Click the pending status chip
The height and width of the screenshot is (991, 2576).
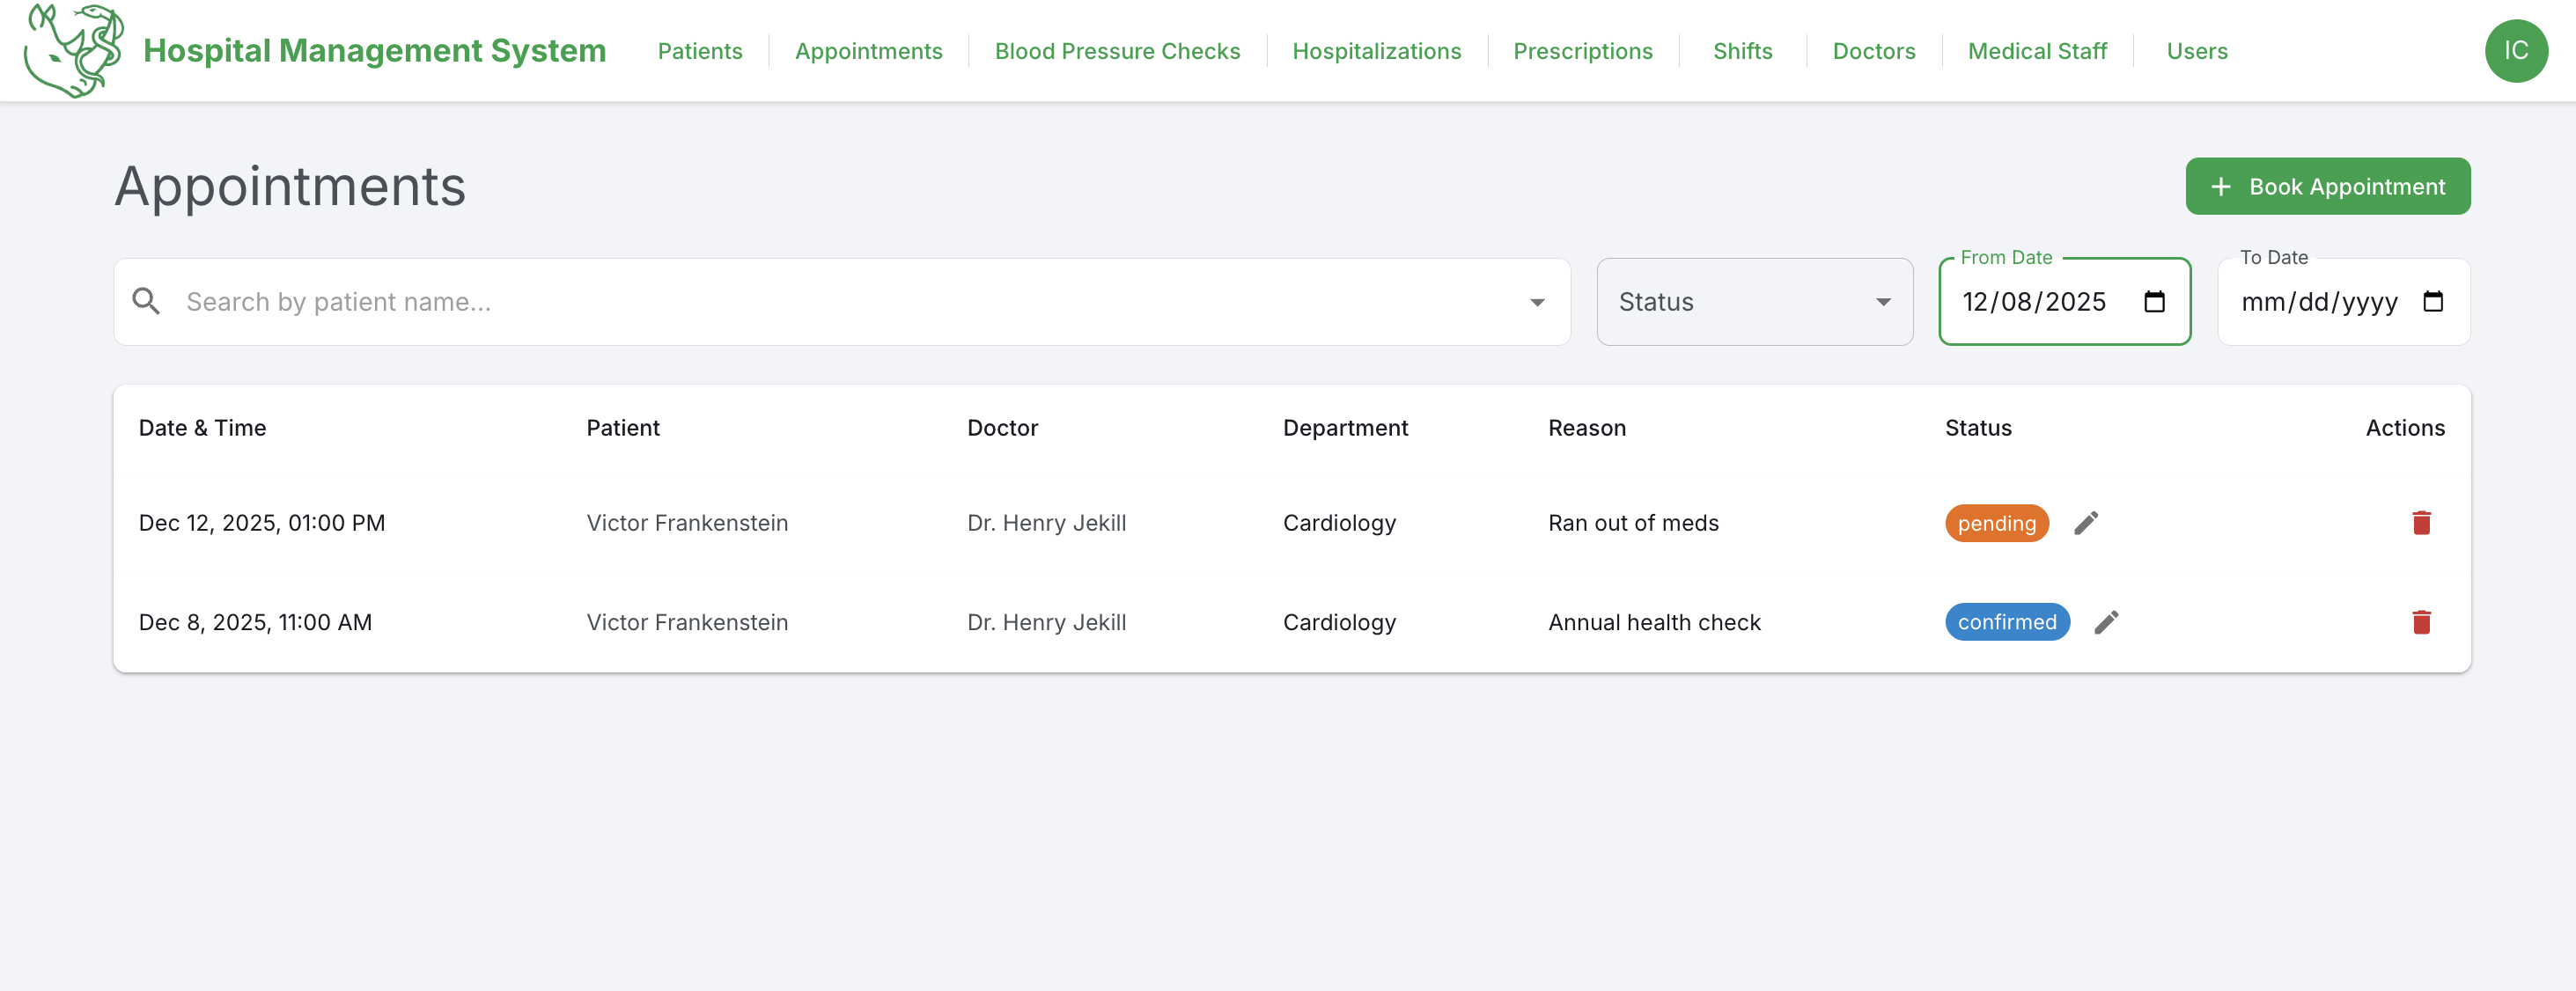[1996, 523]
